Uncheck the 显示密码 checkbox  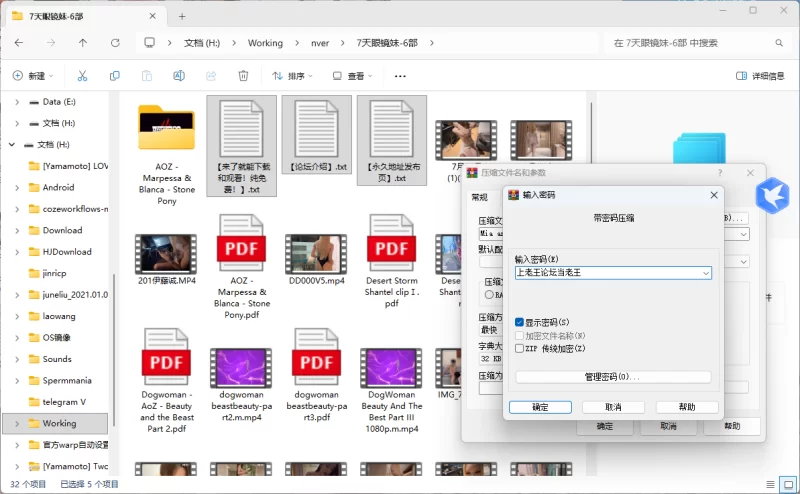519,322
